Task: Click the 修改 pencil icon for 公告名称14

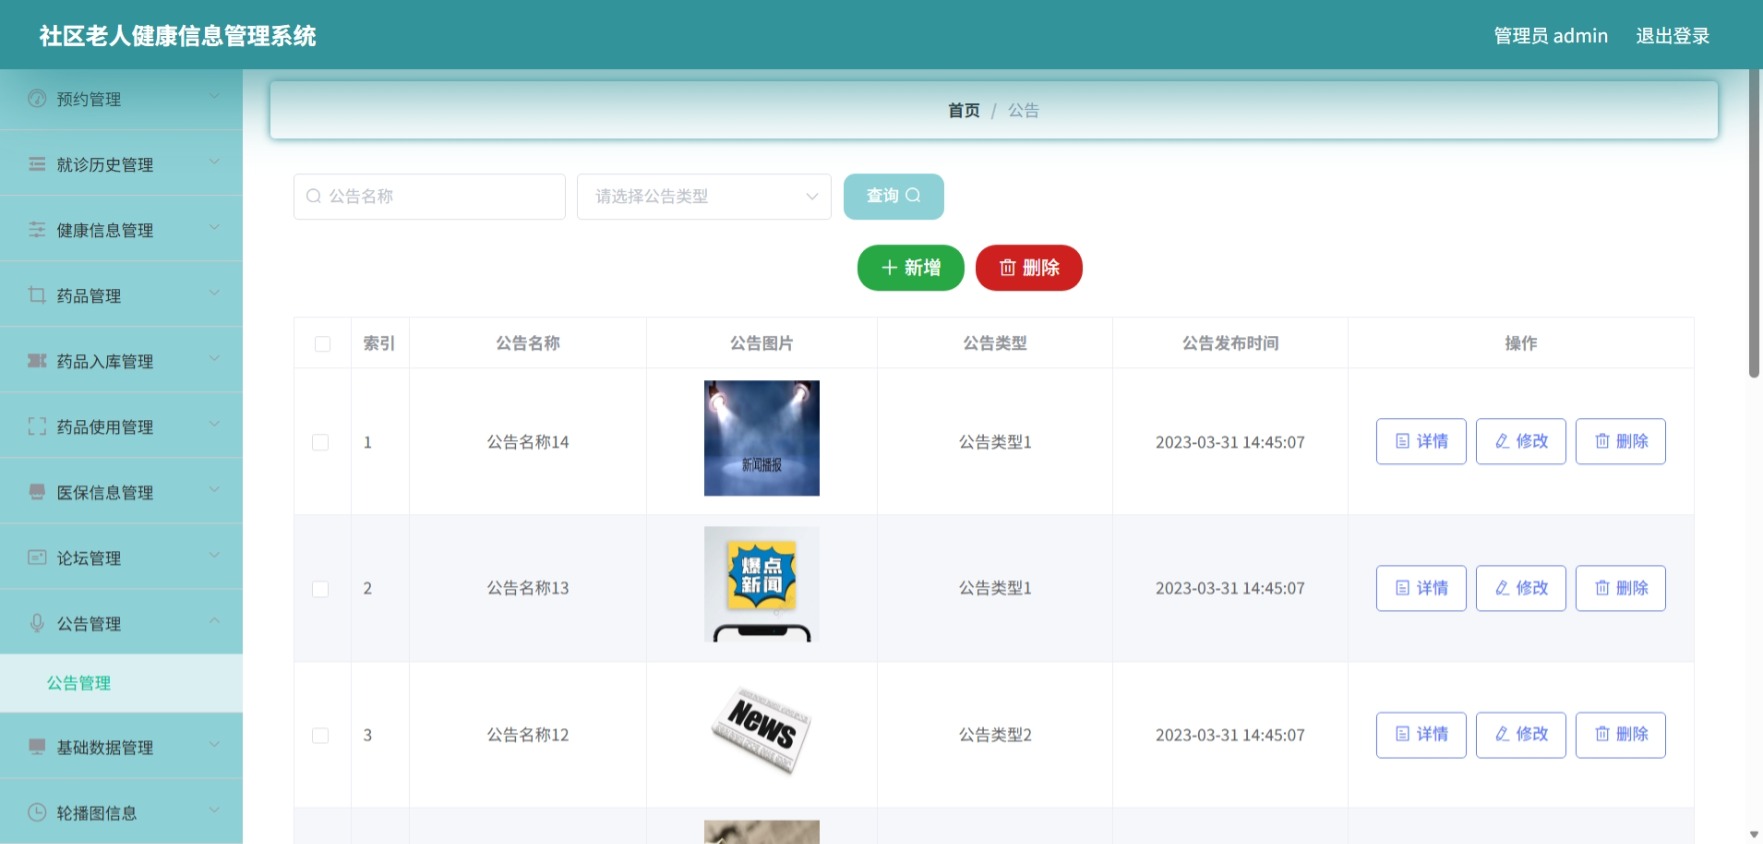Action: point(1502,441)
